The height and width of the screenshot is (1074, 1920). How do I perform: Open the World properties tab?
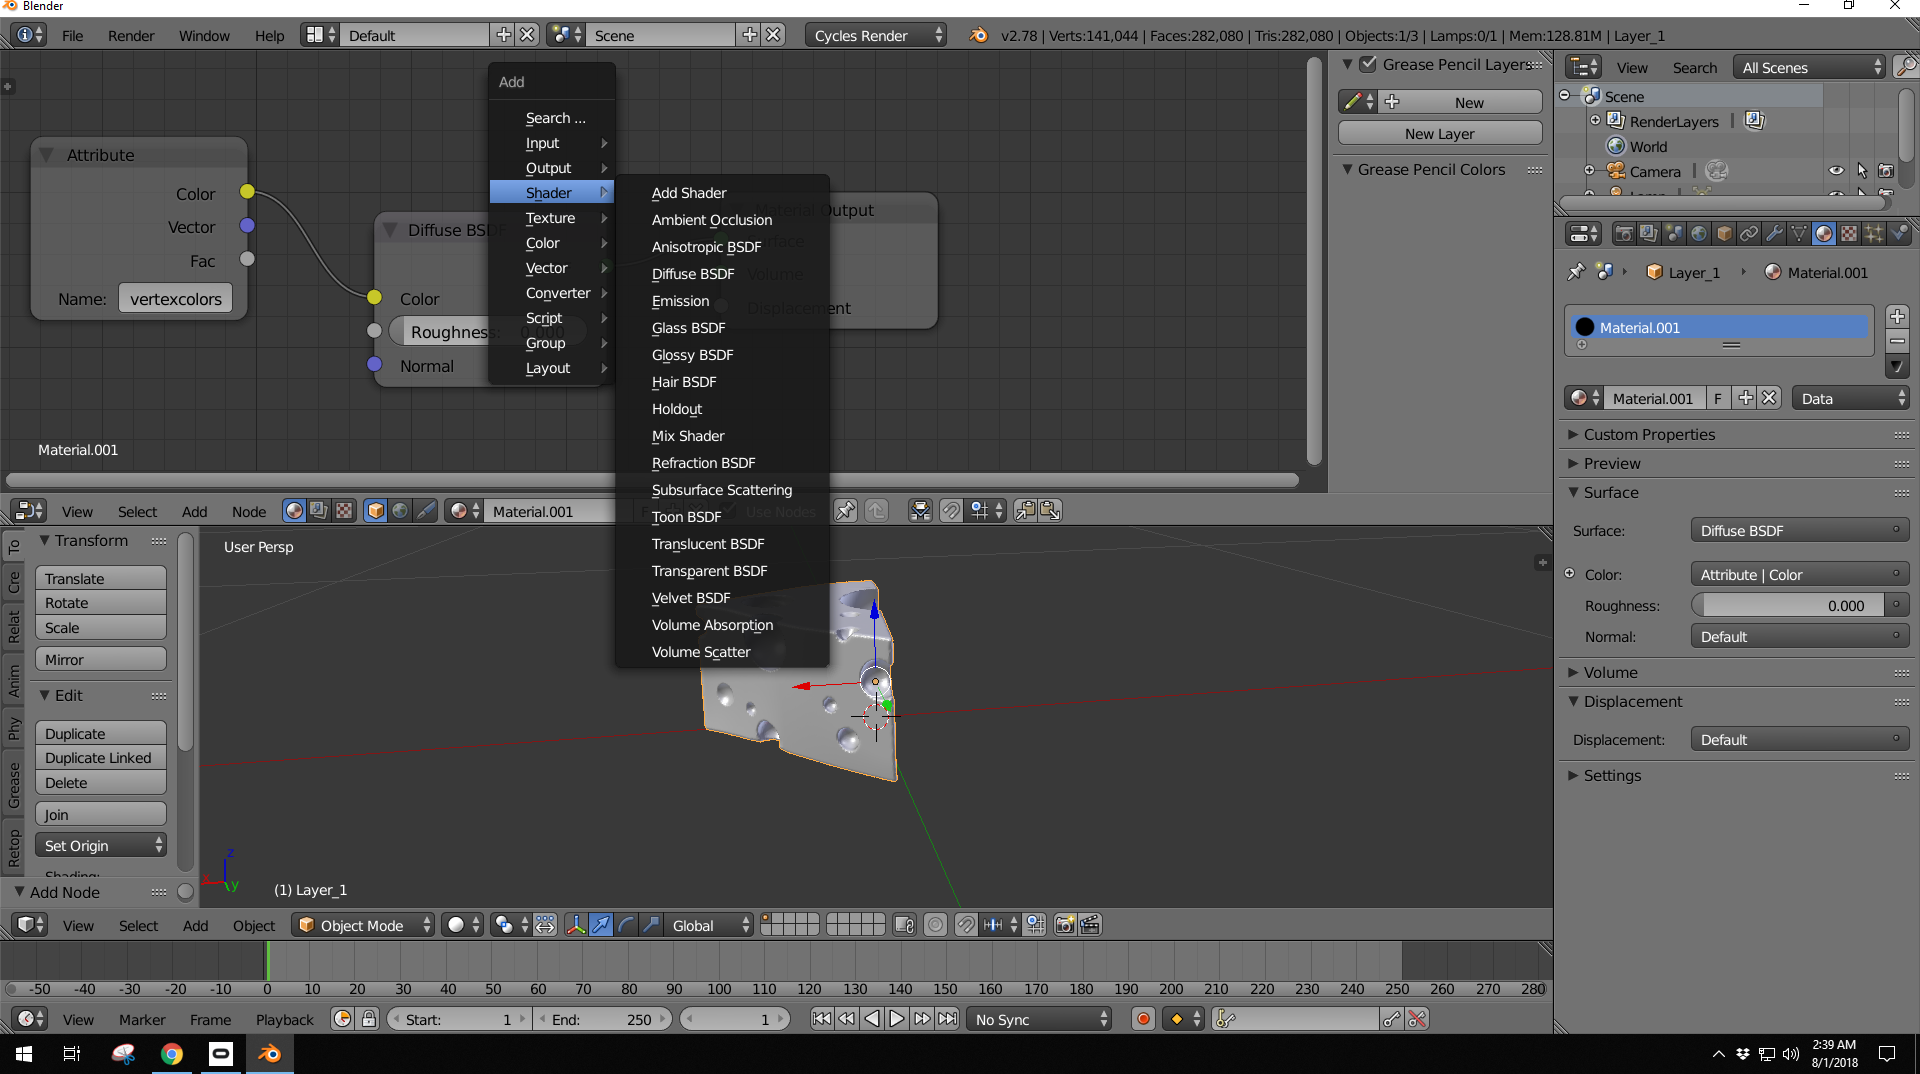tap(1698, 233)
